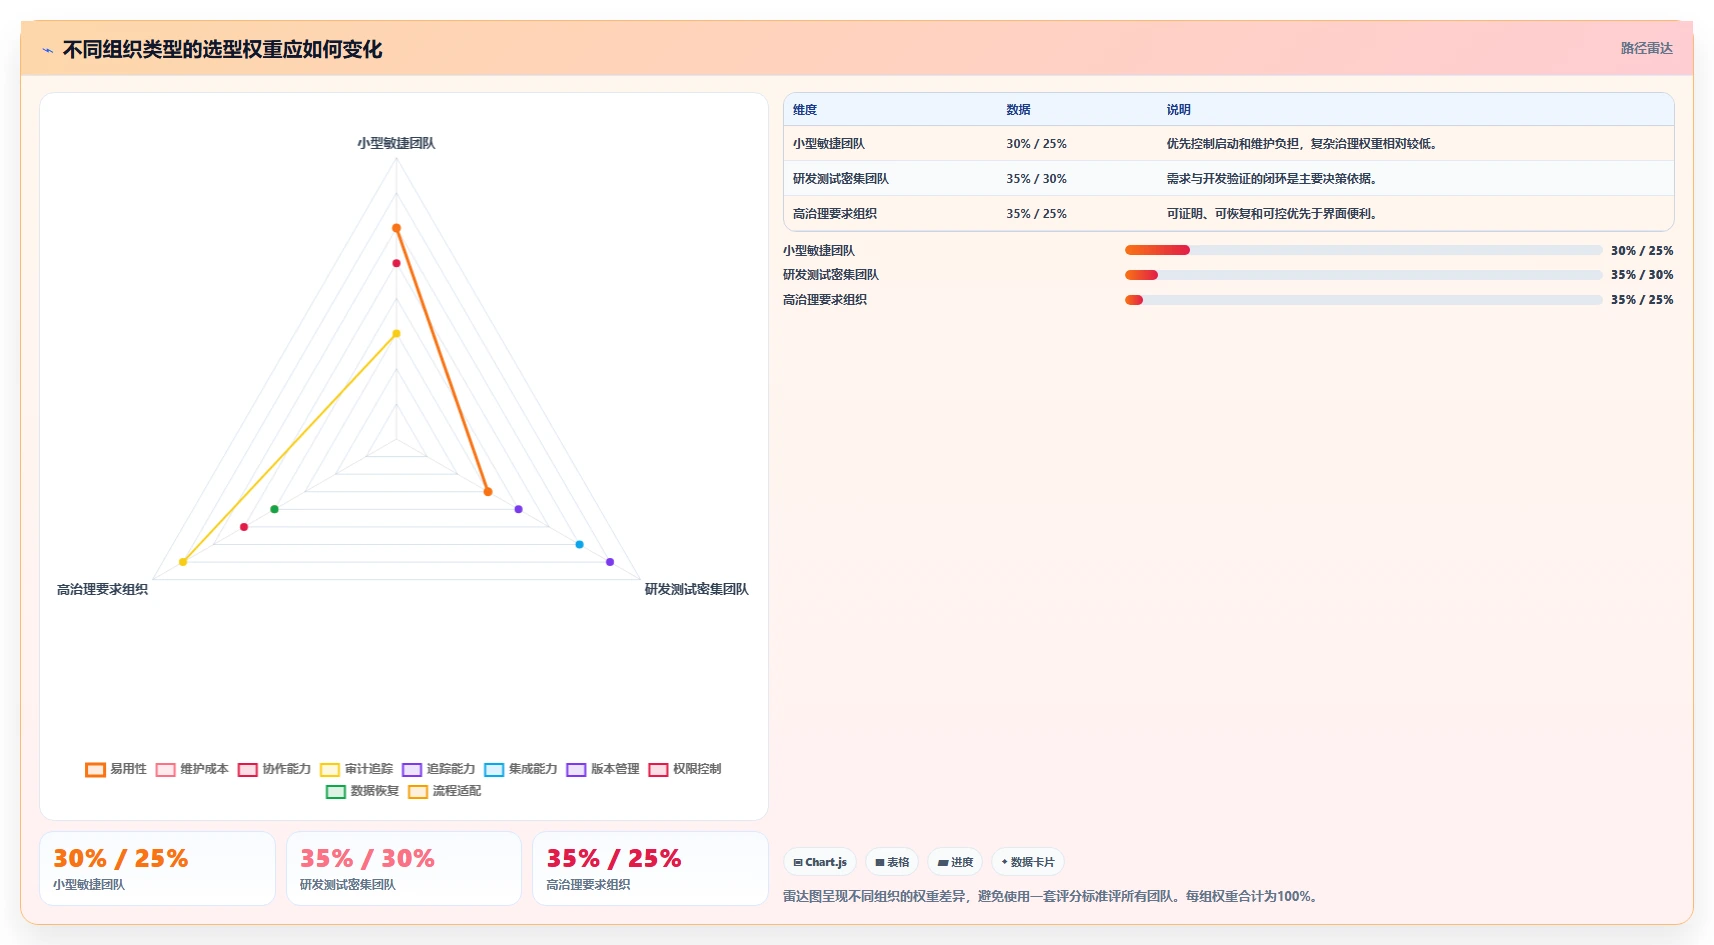
Task: Click the 数据卡片 tag
Action: click(1028, 862)
